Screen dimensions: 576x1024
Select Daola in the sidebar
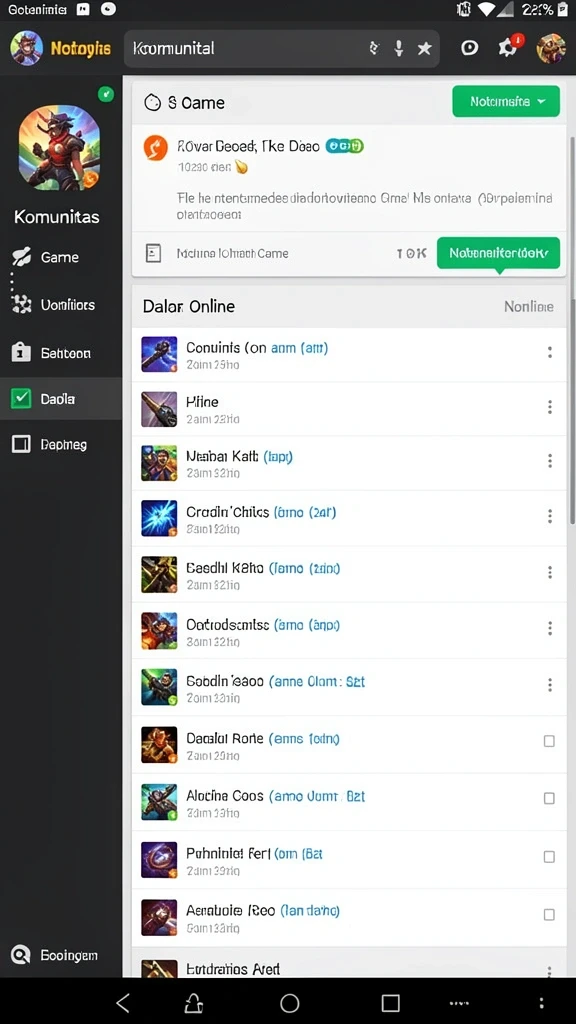[61, 398]
